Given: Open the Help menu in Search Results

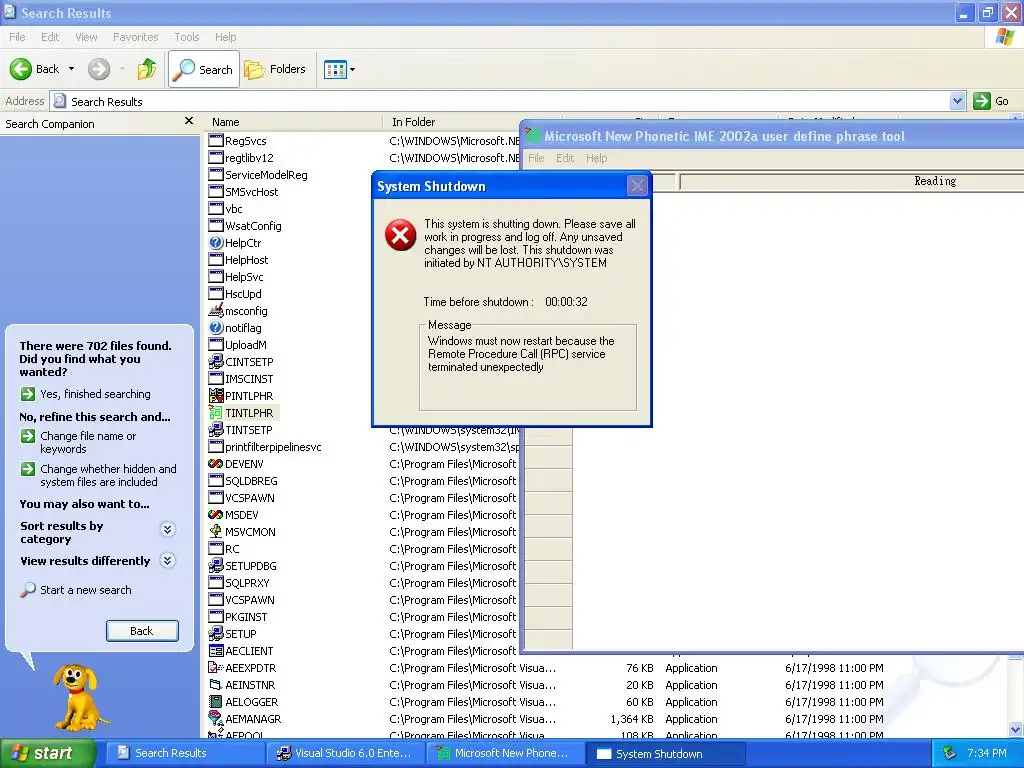Looking at the screenshot, I should [x=225, y=37].
